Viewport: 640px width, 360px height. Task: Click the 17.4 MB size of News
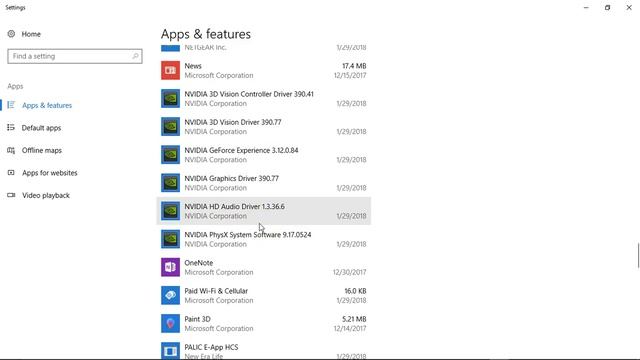coord(354,66)
